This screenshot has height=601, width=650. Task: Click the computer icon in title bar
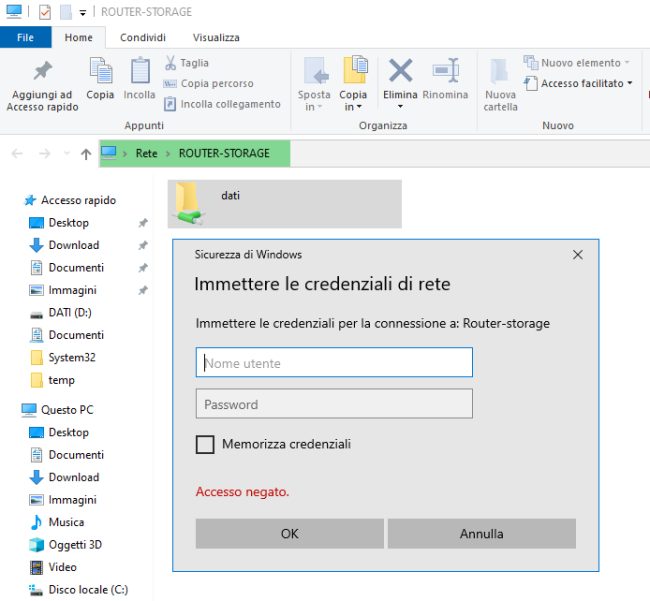(14, 11)
